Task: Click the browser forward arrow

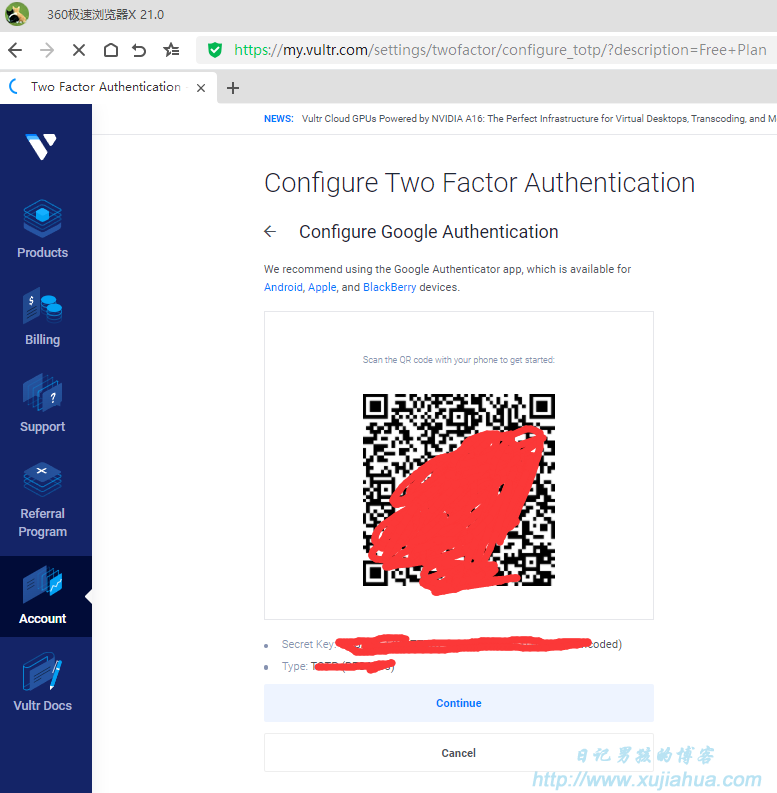Action: pyautogui.click(x=47, y=50)
